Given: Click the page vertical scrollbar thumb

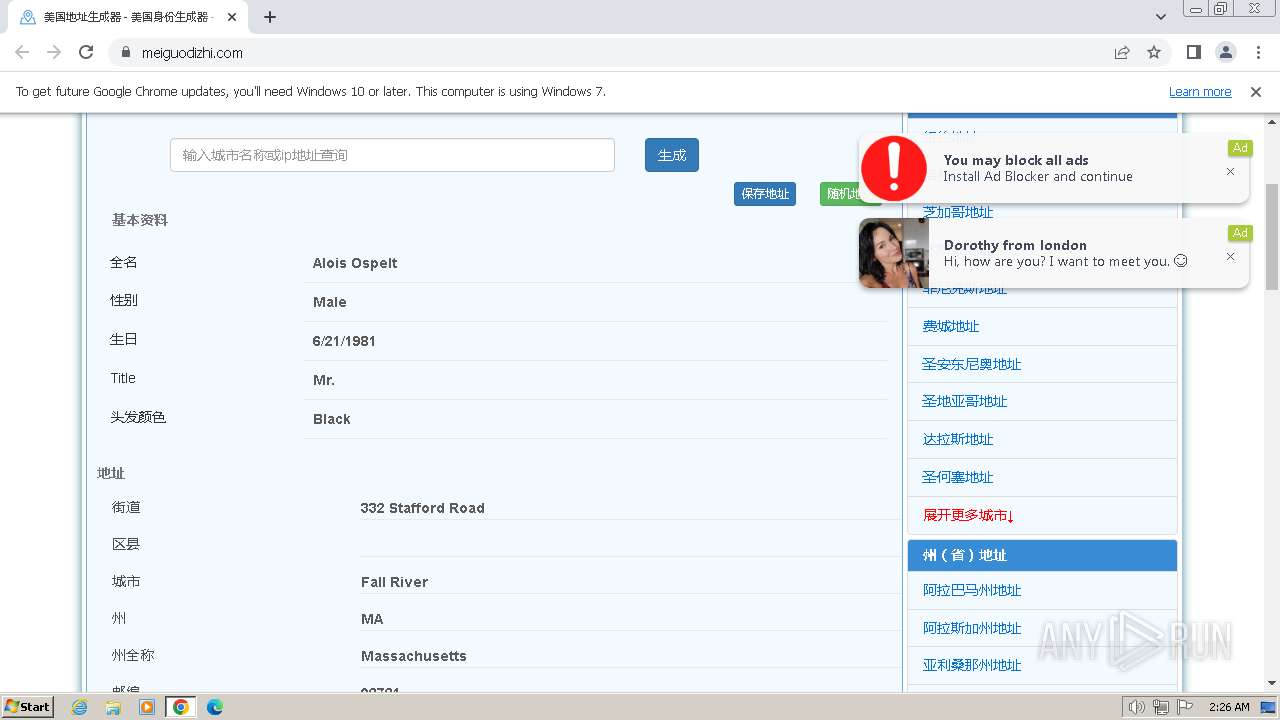Looking at the screenshot, I should [1272, 237].
